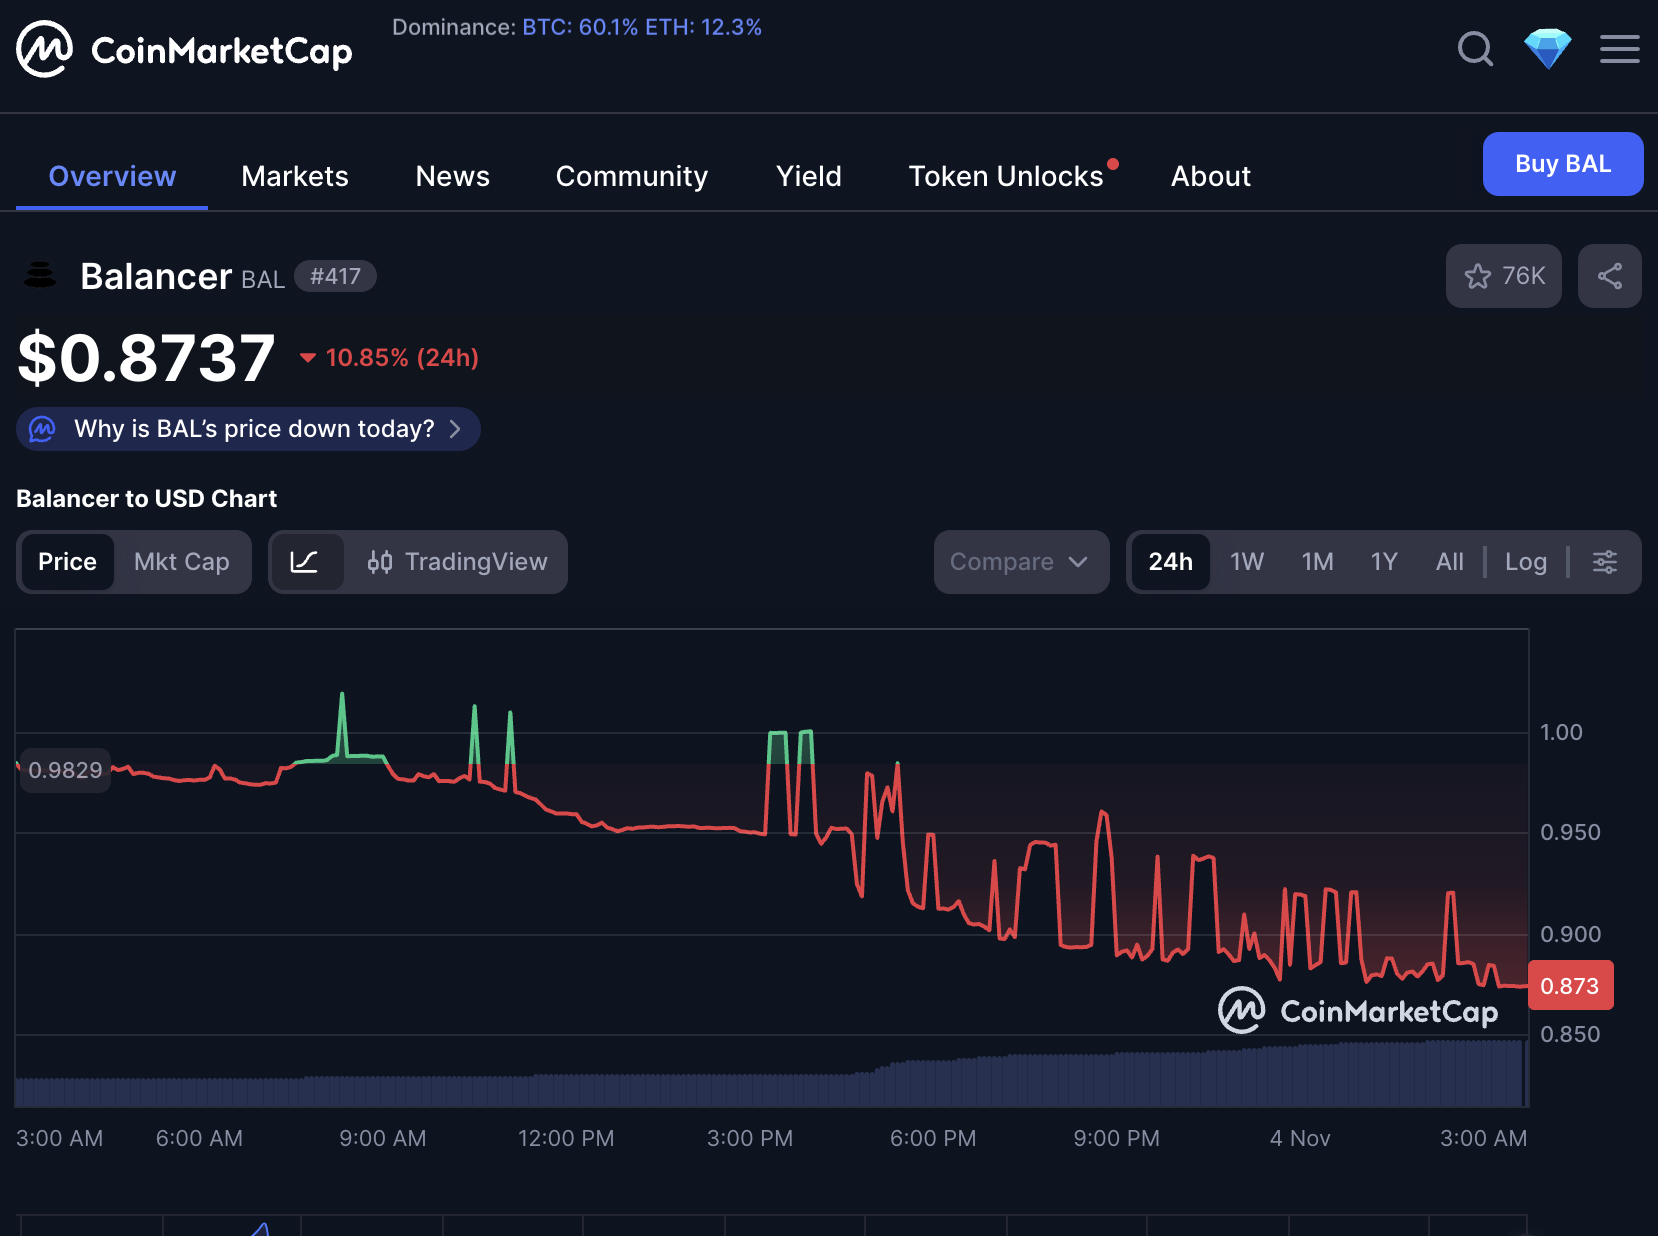Open the hamburger menu
The height and width of the screenshot is (1236, 1658).
coord(1619,48)
